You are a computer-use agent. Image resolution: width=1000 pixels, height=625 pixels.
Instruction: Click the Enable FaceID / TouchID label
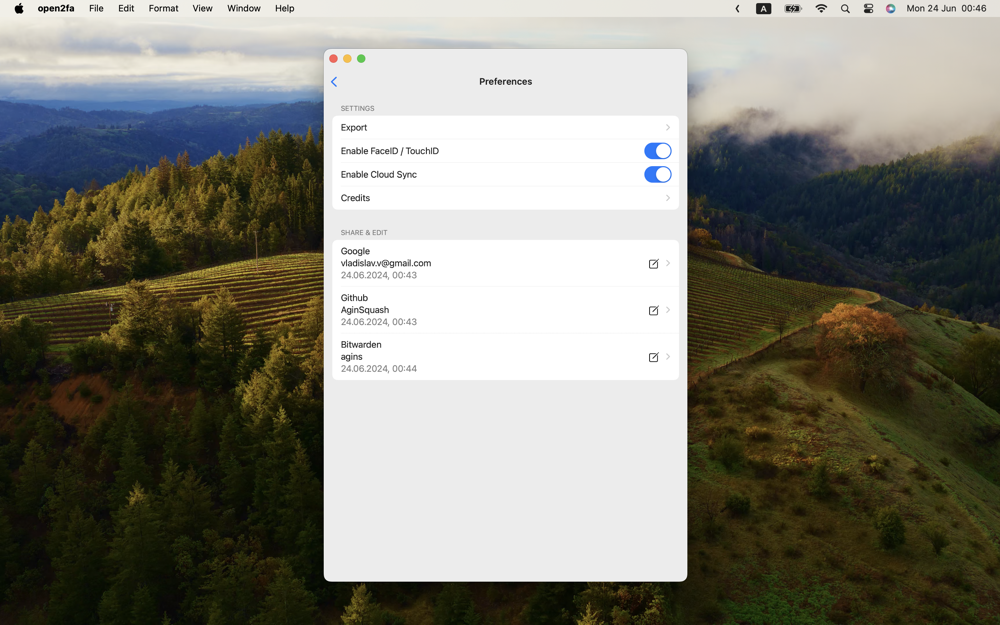(x=390, y=151)
